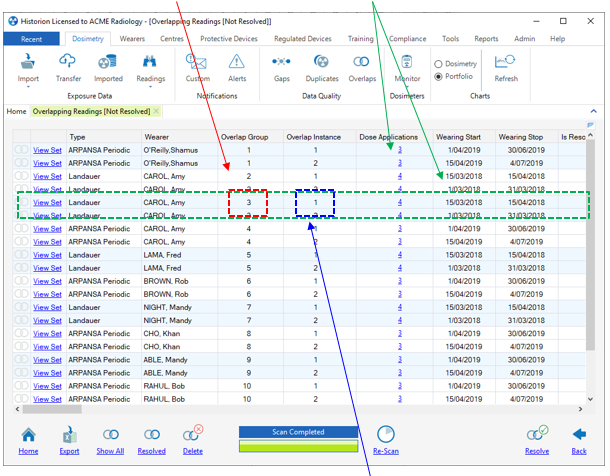Open View Set for O'Reilly instance 1
Image resolution: width=610 pixels, height=476 pixels.
click(47, 150)
